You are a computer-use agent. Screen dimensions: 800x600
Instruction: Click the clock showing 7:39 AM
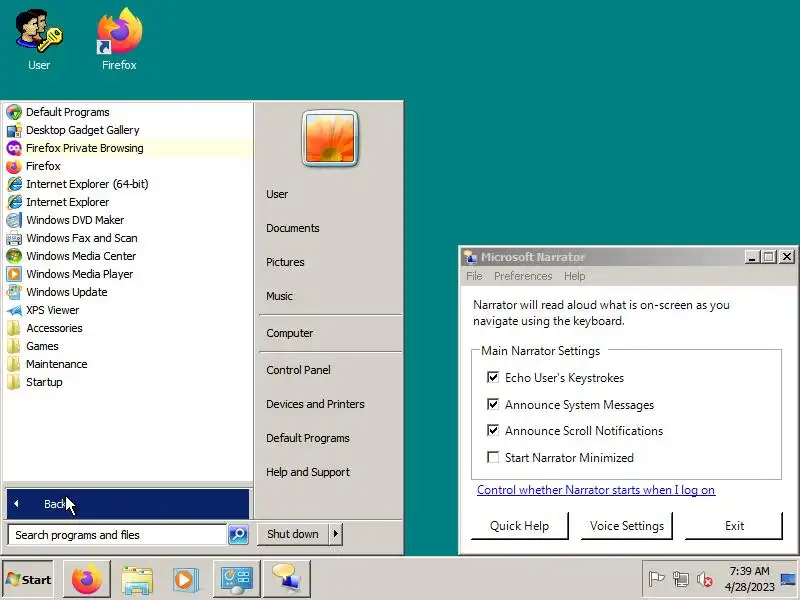[x=749, y=571]
